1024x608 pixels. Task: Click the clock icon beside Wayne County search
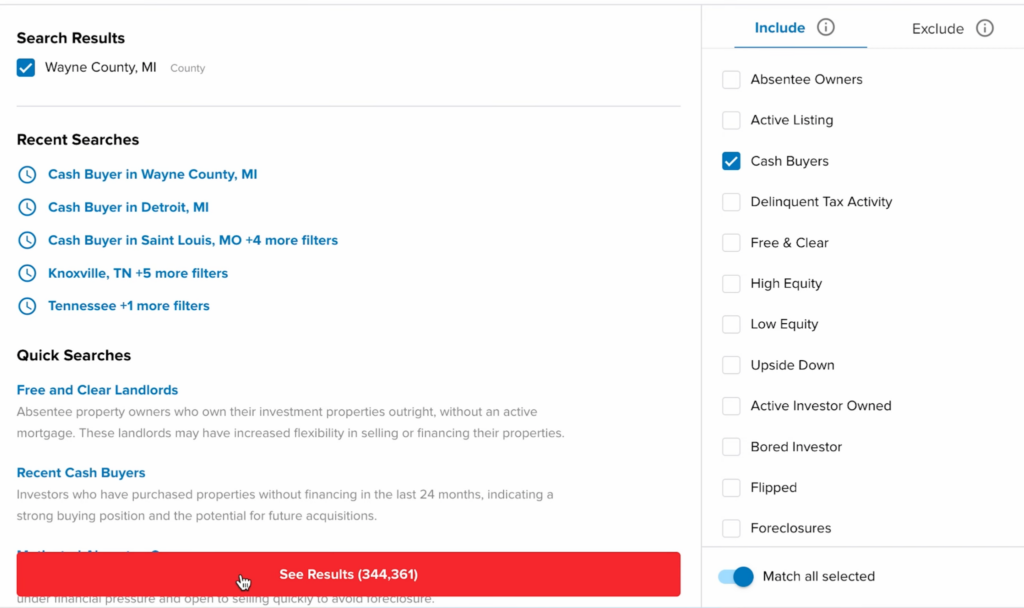28,174
